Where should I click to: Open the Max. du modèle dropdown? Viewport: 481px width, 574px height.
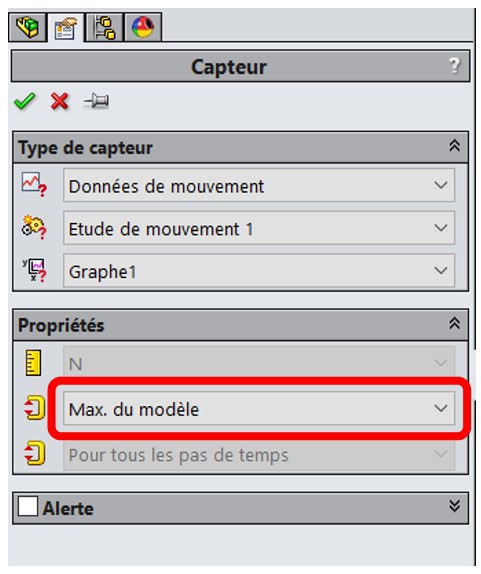259,408
